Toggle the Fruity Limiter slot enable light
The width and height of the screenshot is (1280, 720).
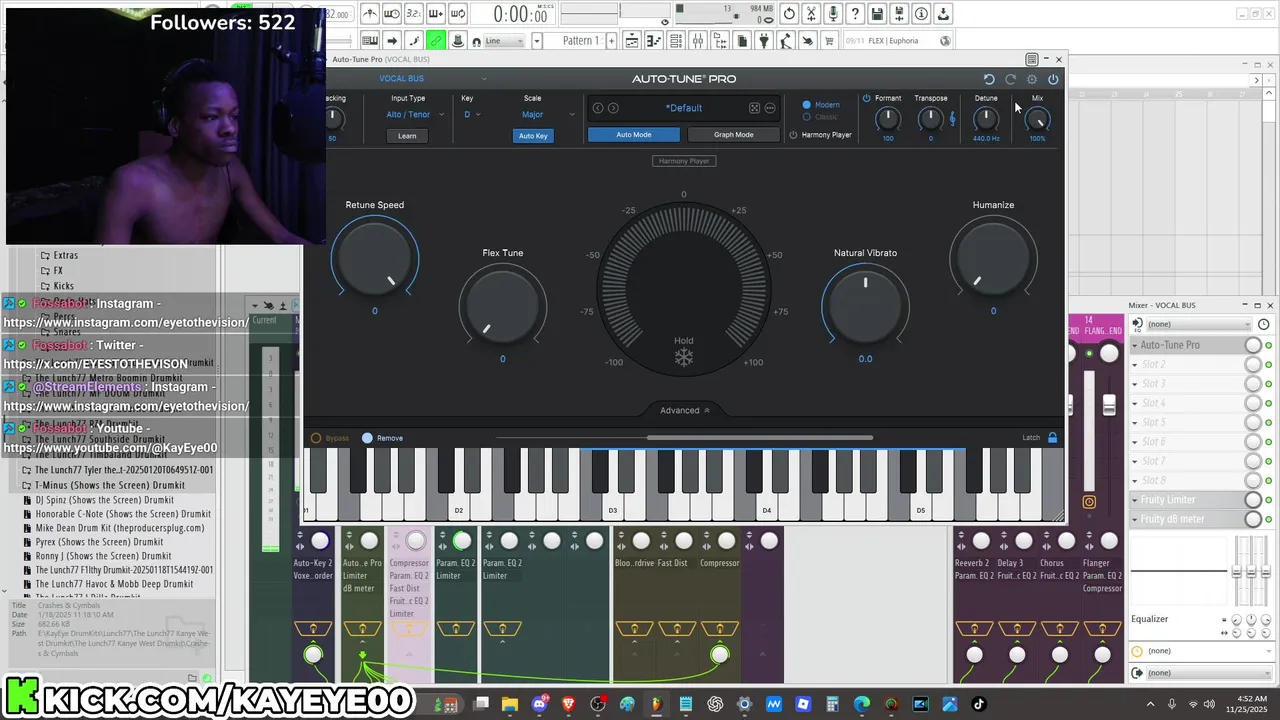coord(1269,500)
